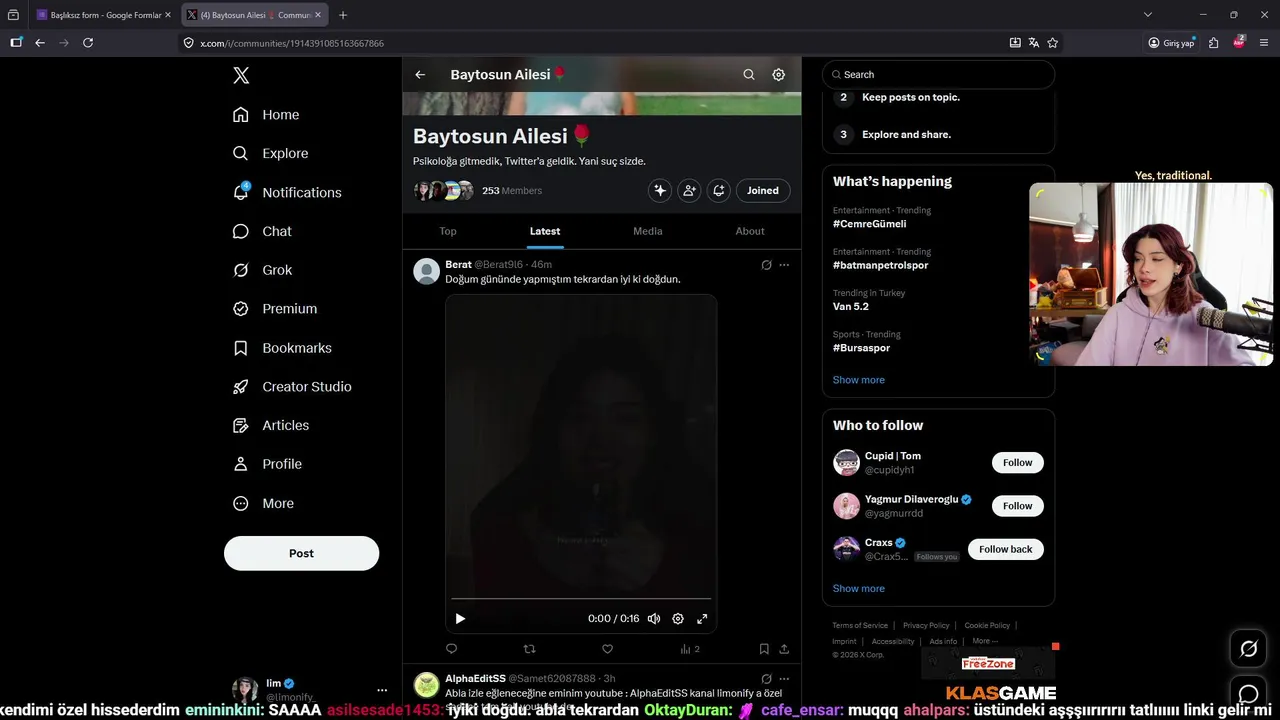Open Grok from the sidebar

click(263, 270)
